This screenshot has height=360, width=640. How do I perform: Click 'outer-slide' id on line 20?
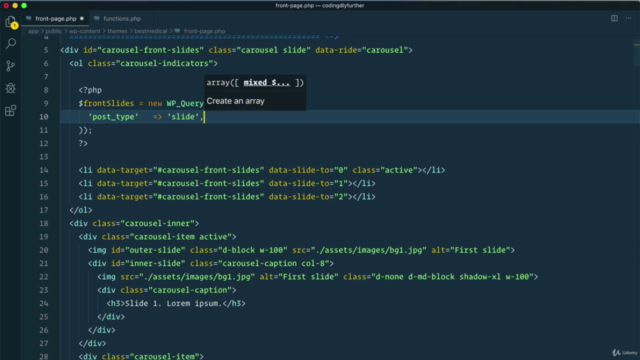[155, 250]
